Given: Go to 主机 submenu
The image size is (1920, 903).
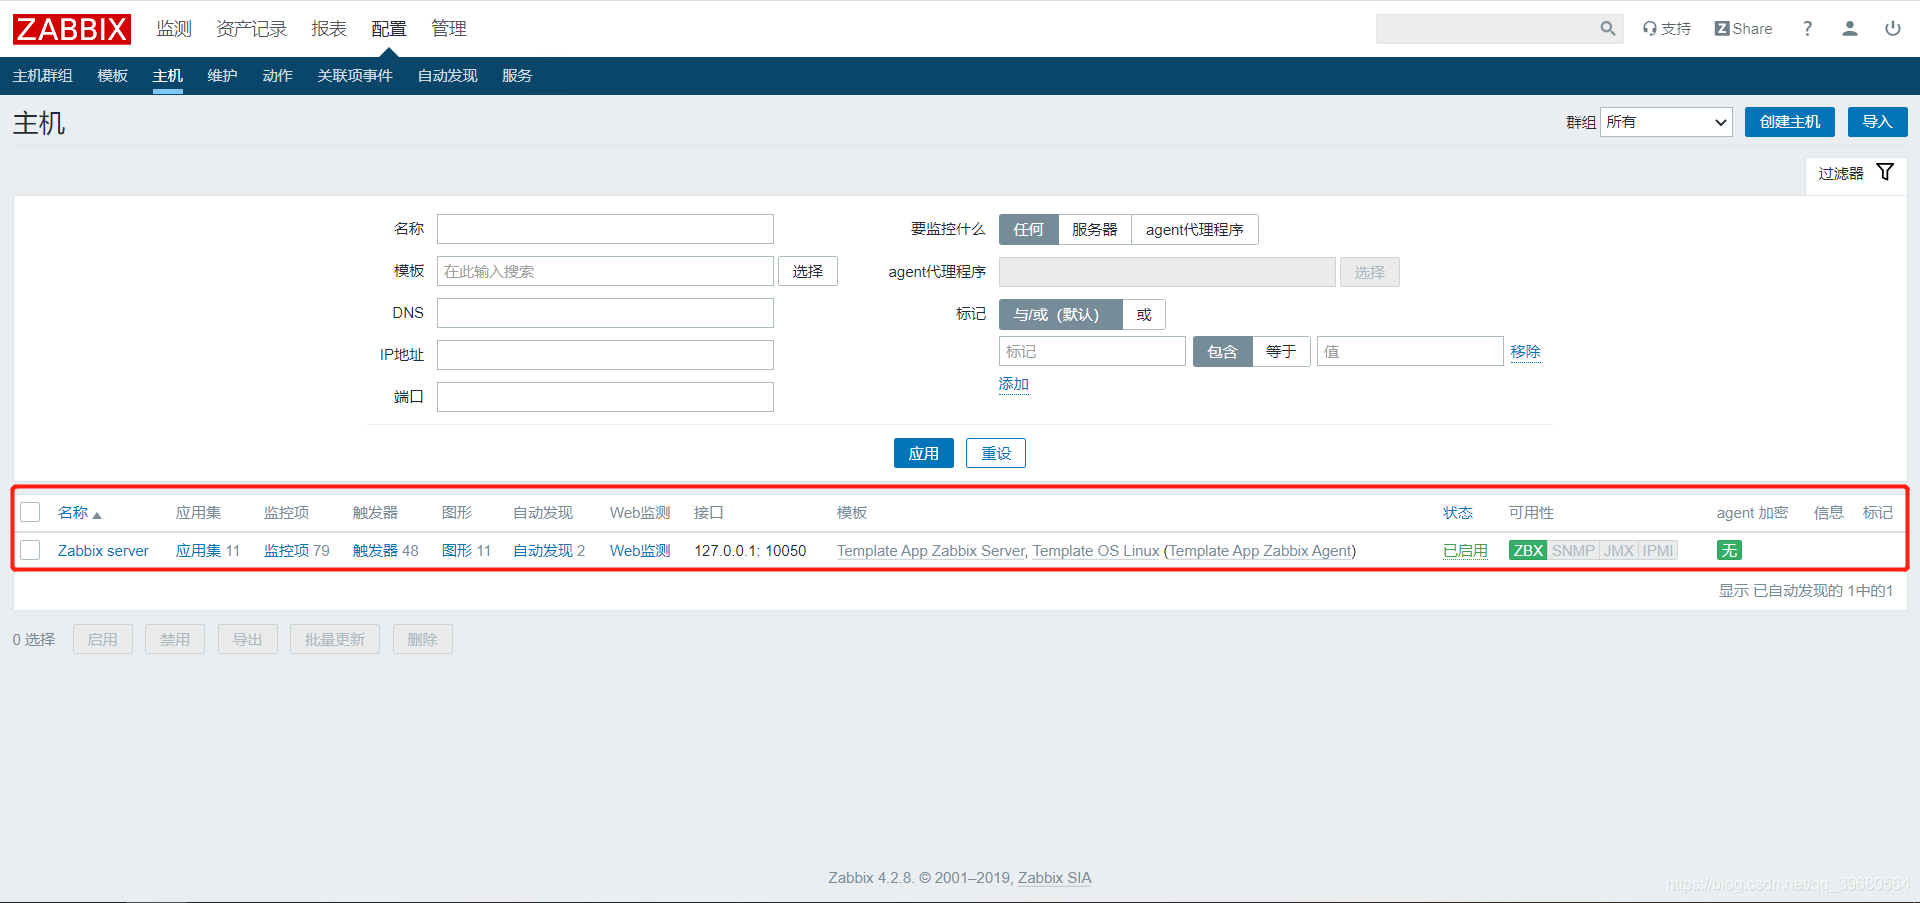Looking at the screenshot, I should pos(168,76).
